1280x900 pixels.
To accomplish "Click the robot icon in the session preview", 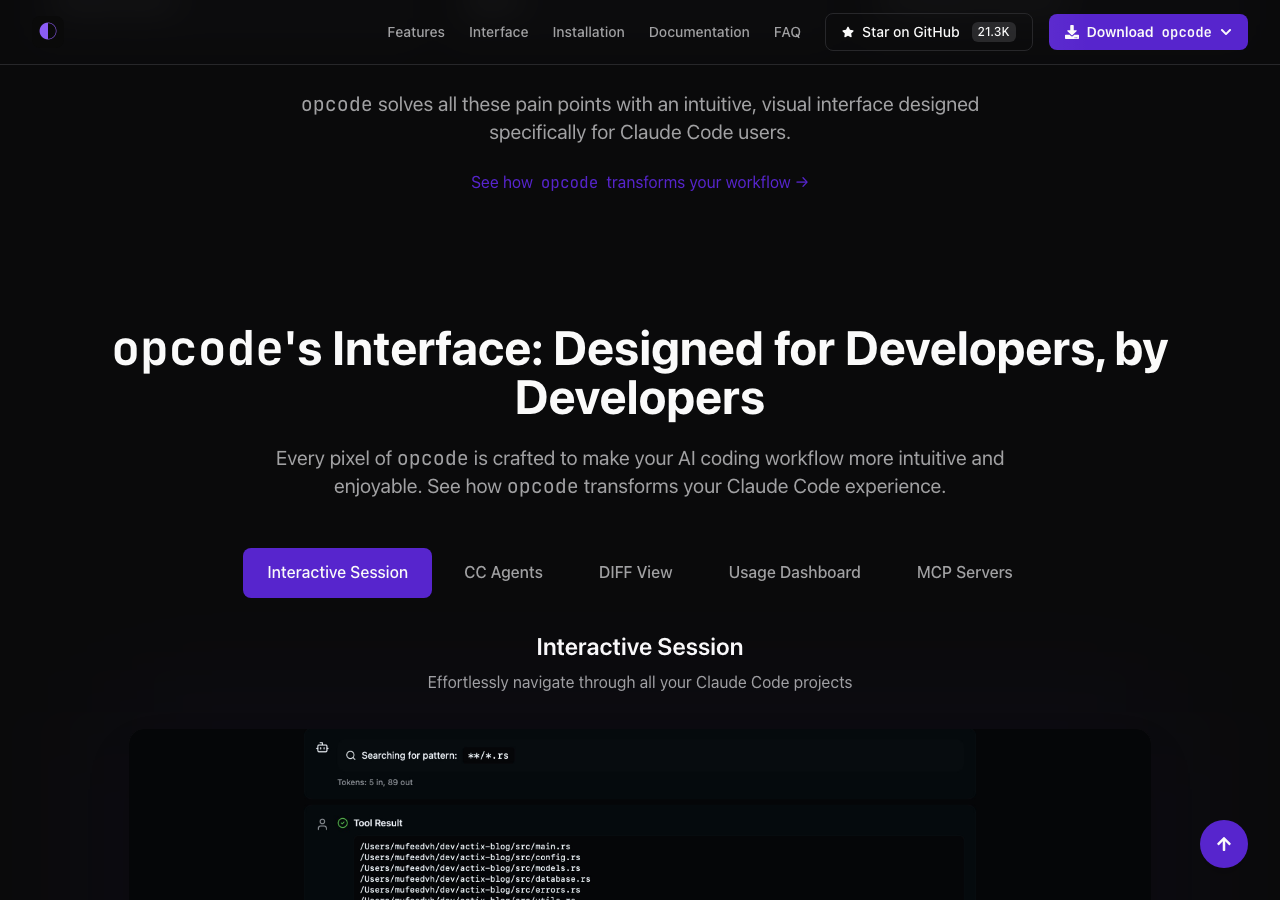I will tap(321, 746).
